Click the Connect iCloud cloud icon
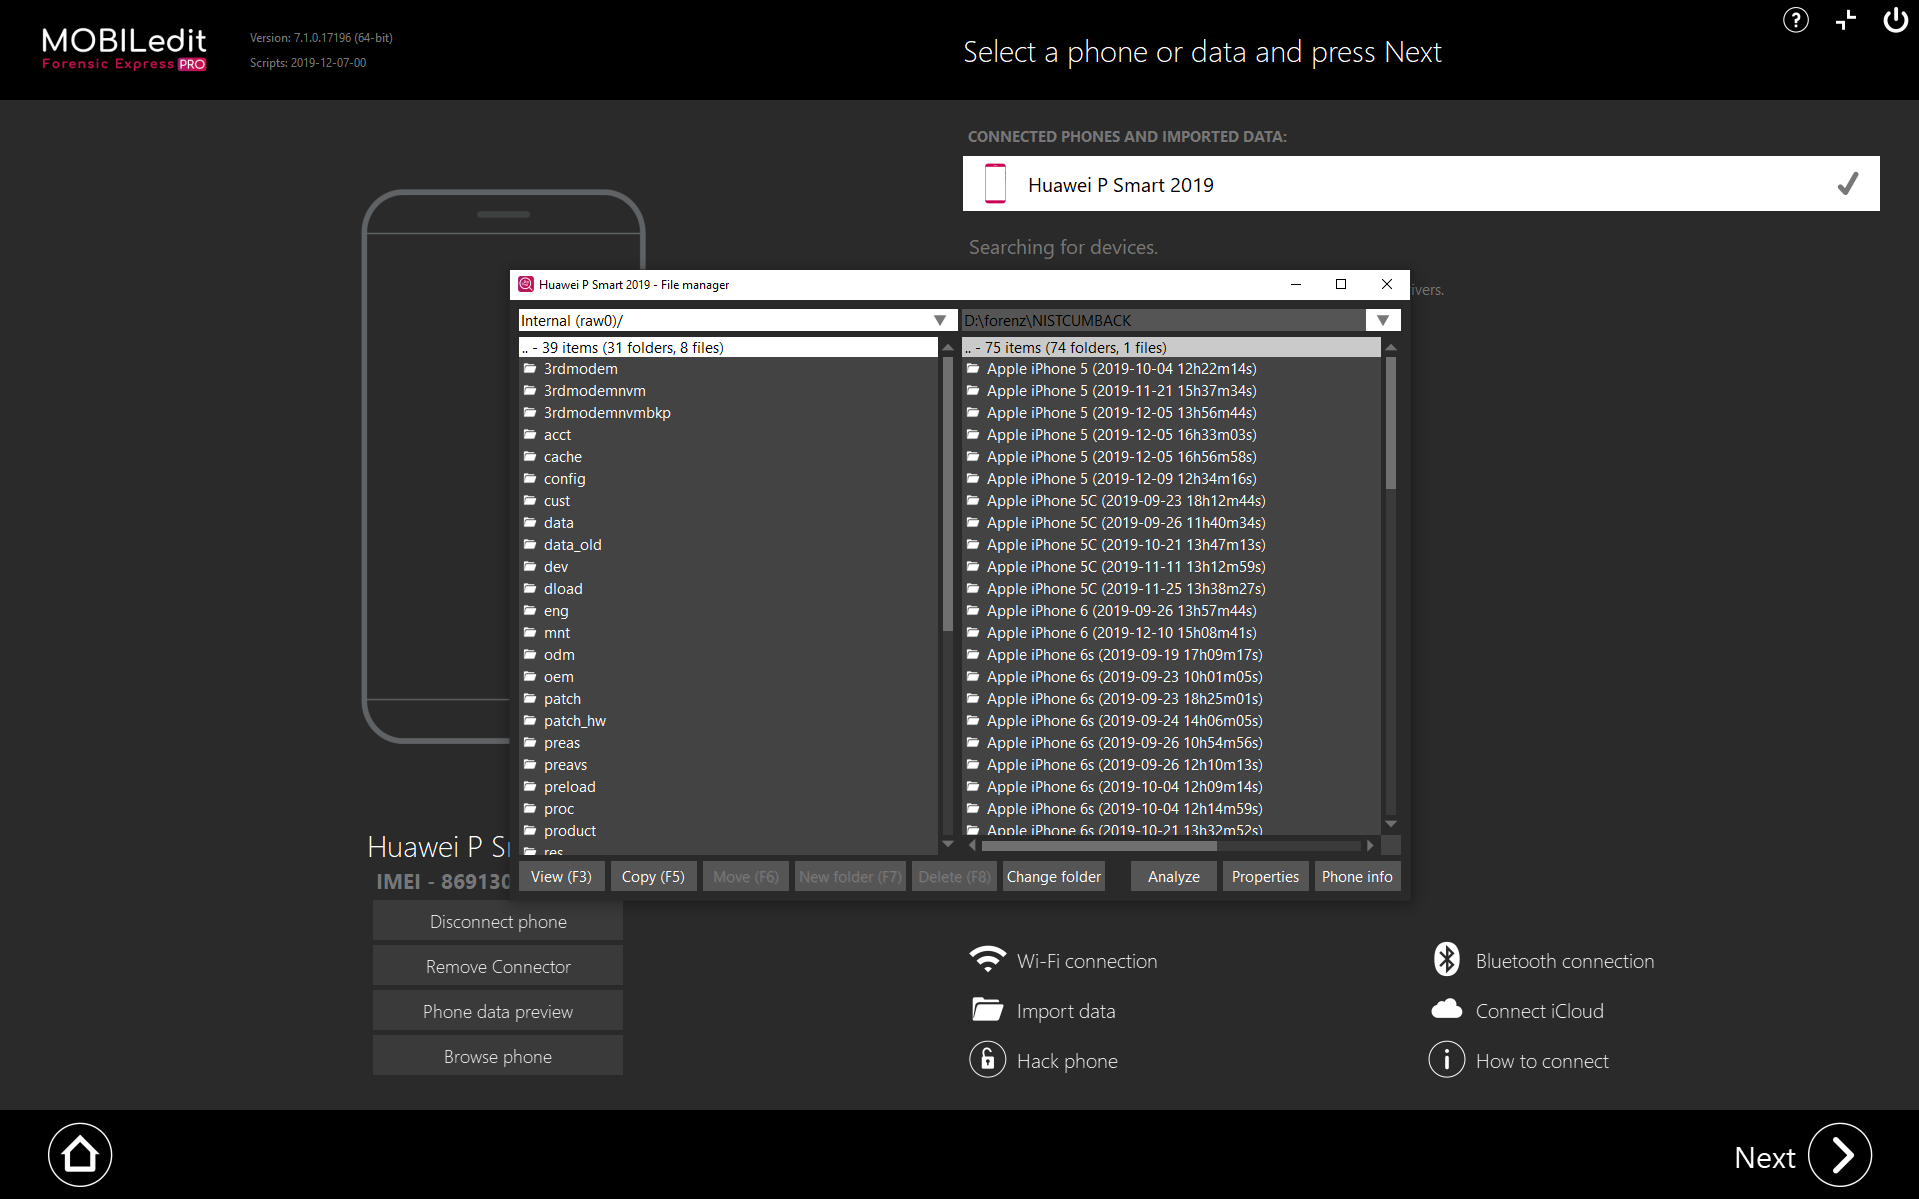The height and width of the screenshot is (1199, 1919). pyautogui.click(x=1447, y=1010)
